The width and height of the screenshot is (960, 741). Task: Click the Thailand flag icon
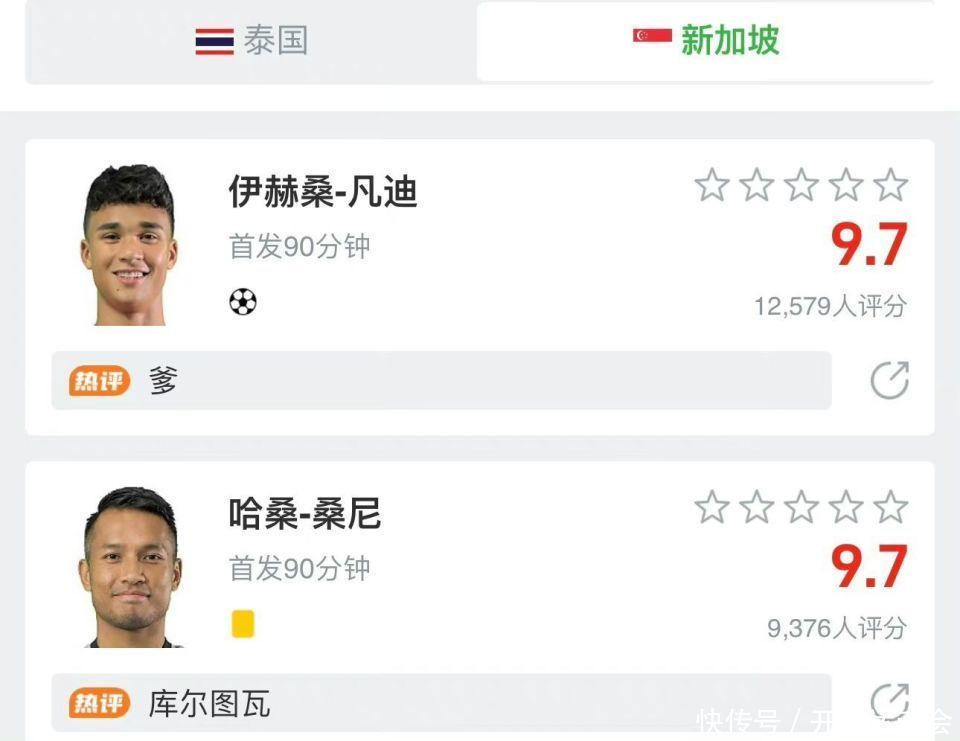click(214, 41)
